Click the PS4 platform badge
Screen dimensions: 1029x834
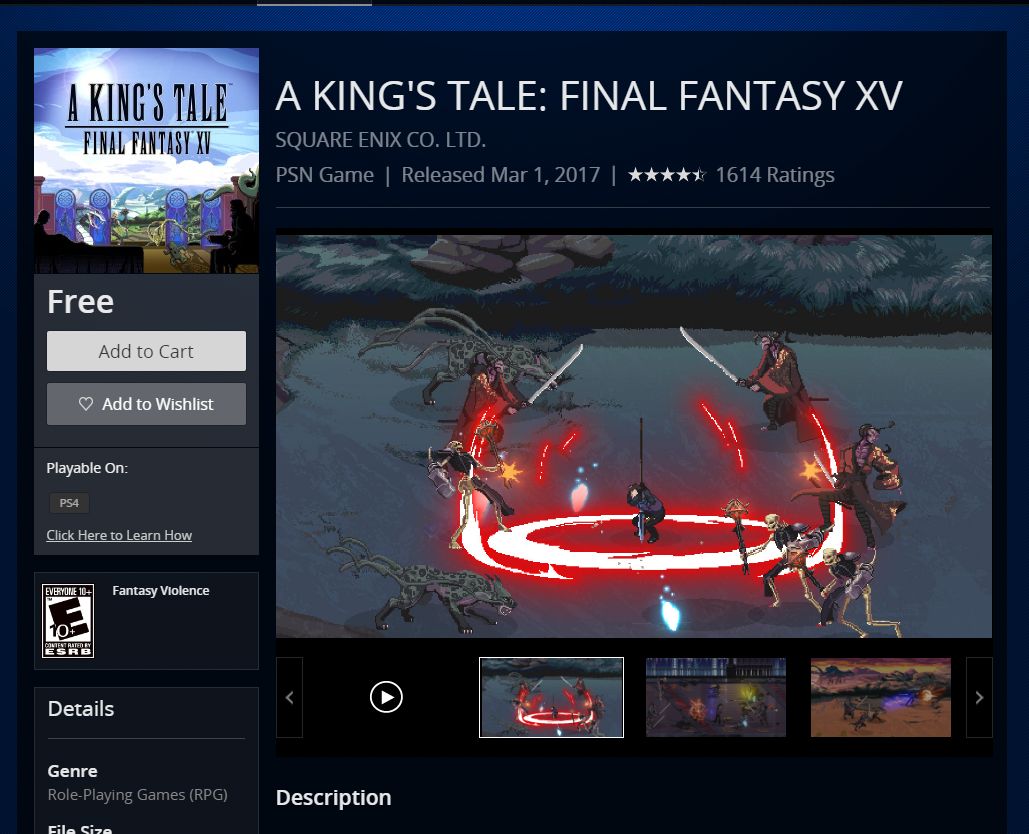pos(70,503)
